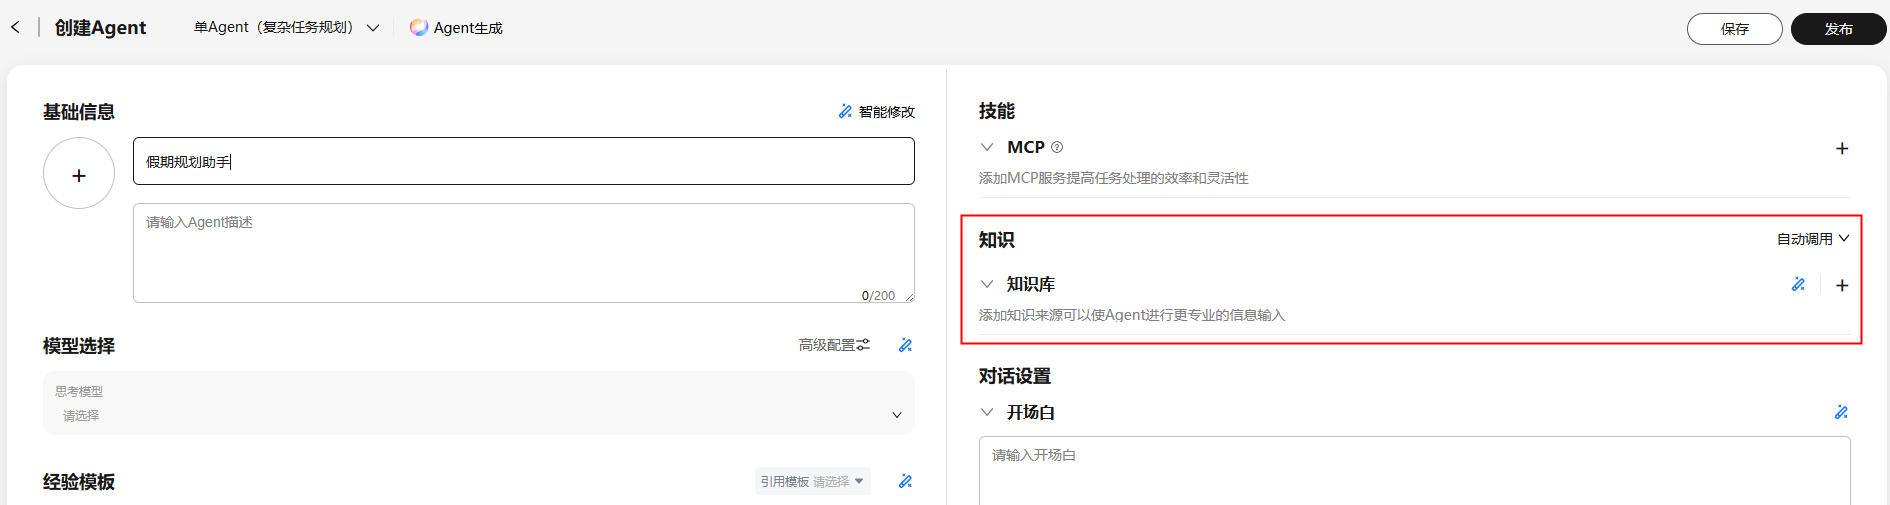Screen dimensions: 1890x505
Task: Click the 创建Agent page title
Action: point(100,28)
